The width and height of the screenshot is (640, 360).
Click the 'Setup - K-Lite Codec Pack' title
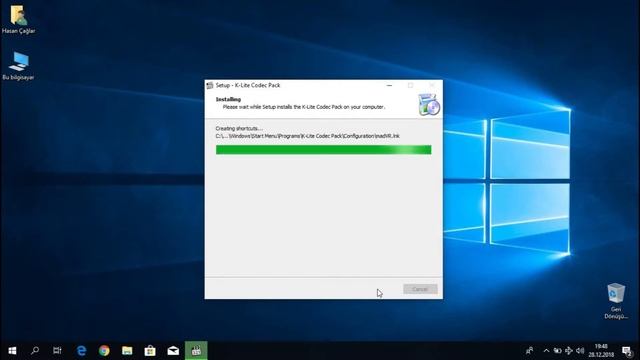[248, 85]
